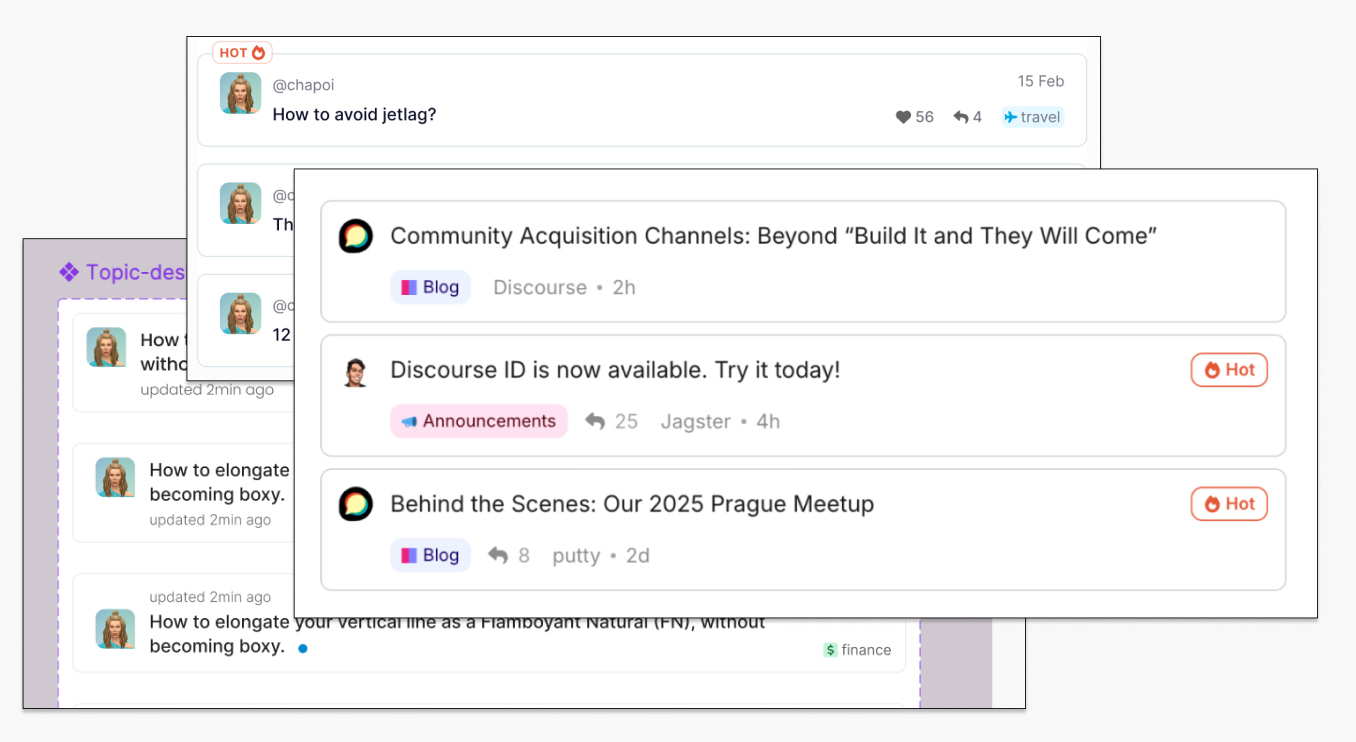The width and height of the screenshot is (1356, 742).
Task: Click Jagster's avatar on Discourse ID topic
Action: pyautogui.click(x=355, y=371)
